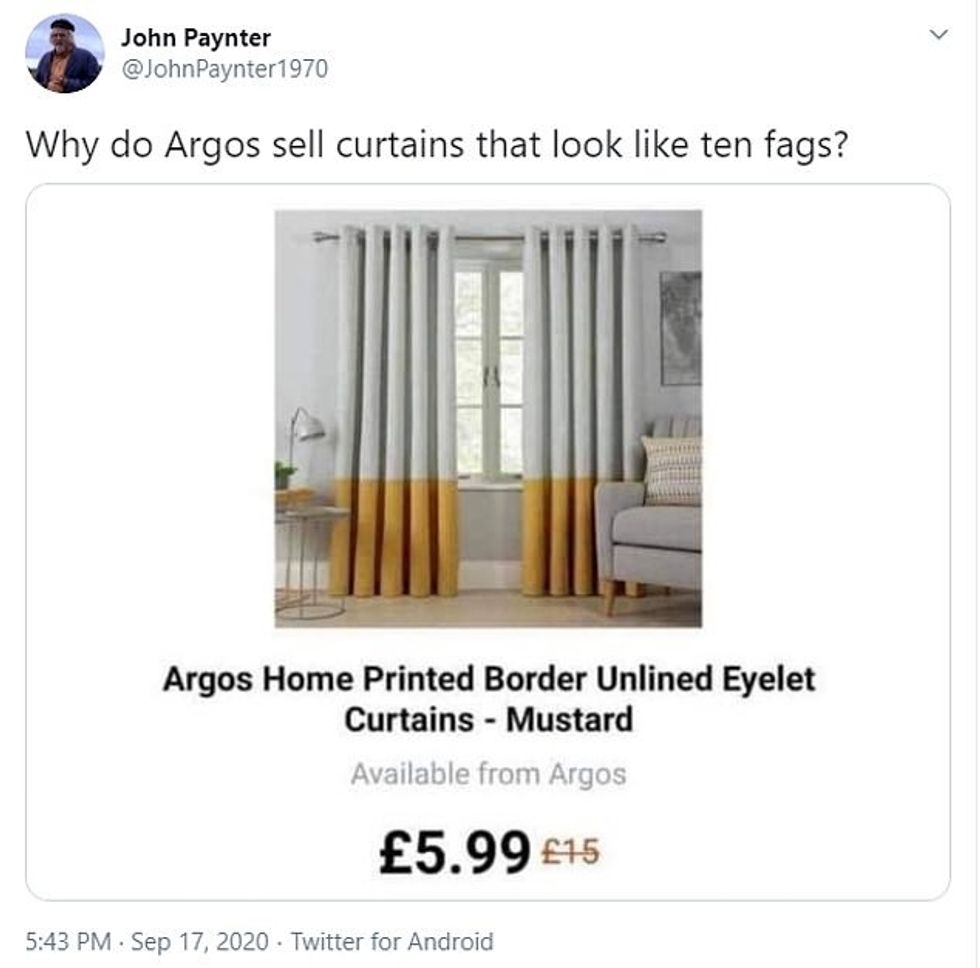Click the crossed-out £15 original price

[x=571, y=852]
